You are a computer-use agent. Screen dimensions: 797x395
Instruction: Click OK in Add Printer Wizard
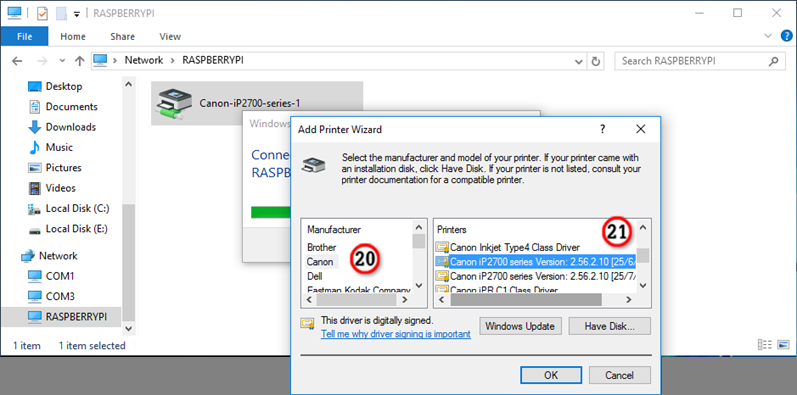click(x=551, y=376)
